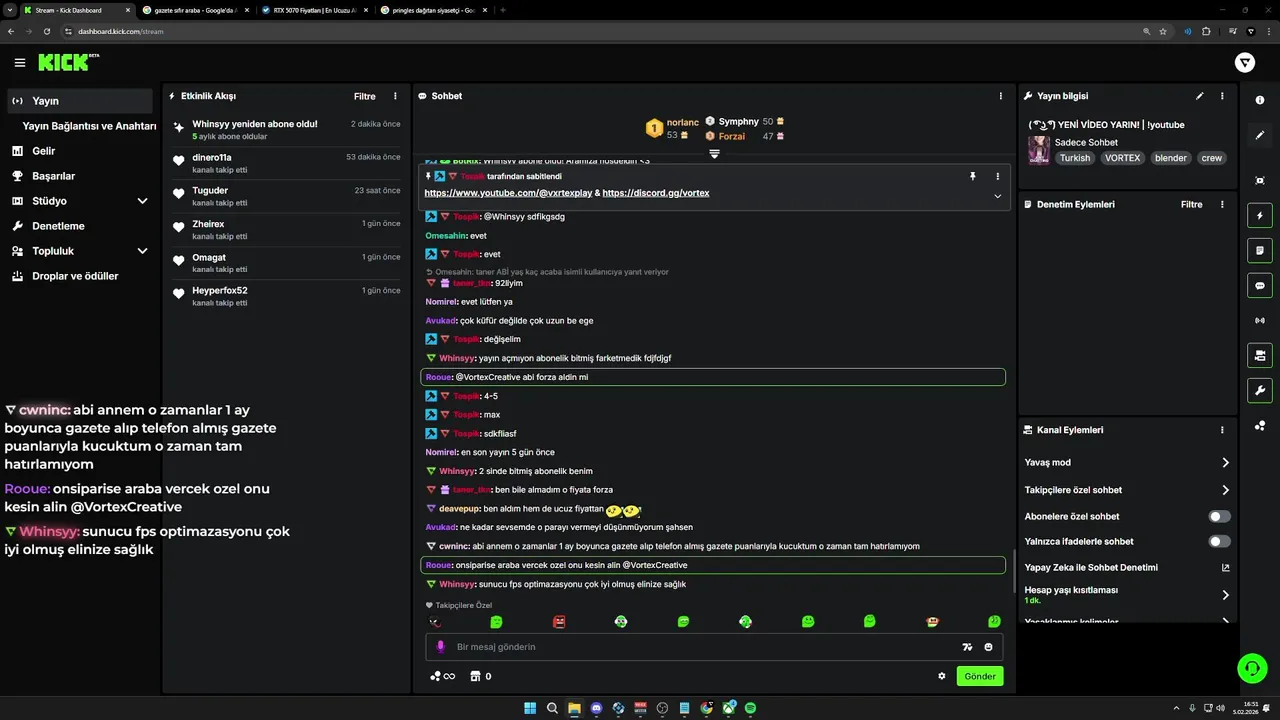Image resolution: width=1280 pixels, height=720 pixels.
Task: Collapse the pinned message chevron
Action: coord(997,196)
